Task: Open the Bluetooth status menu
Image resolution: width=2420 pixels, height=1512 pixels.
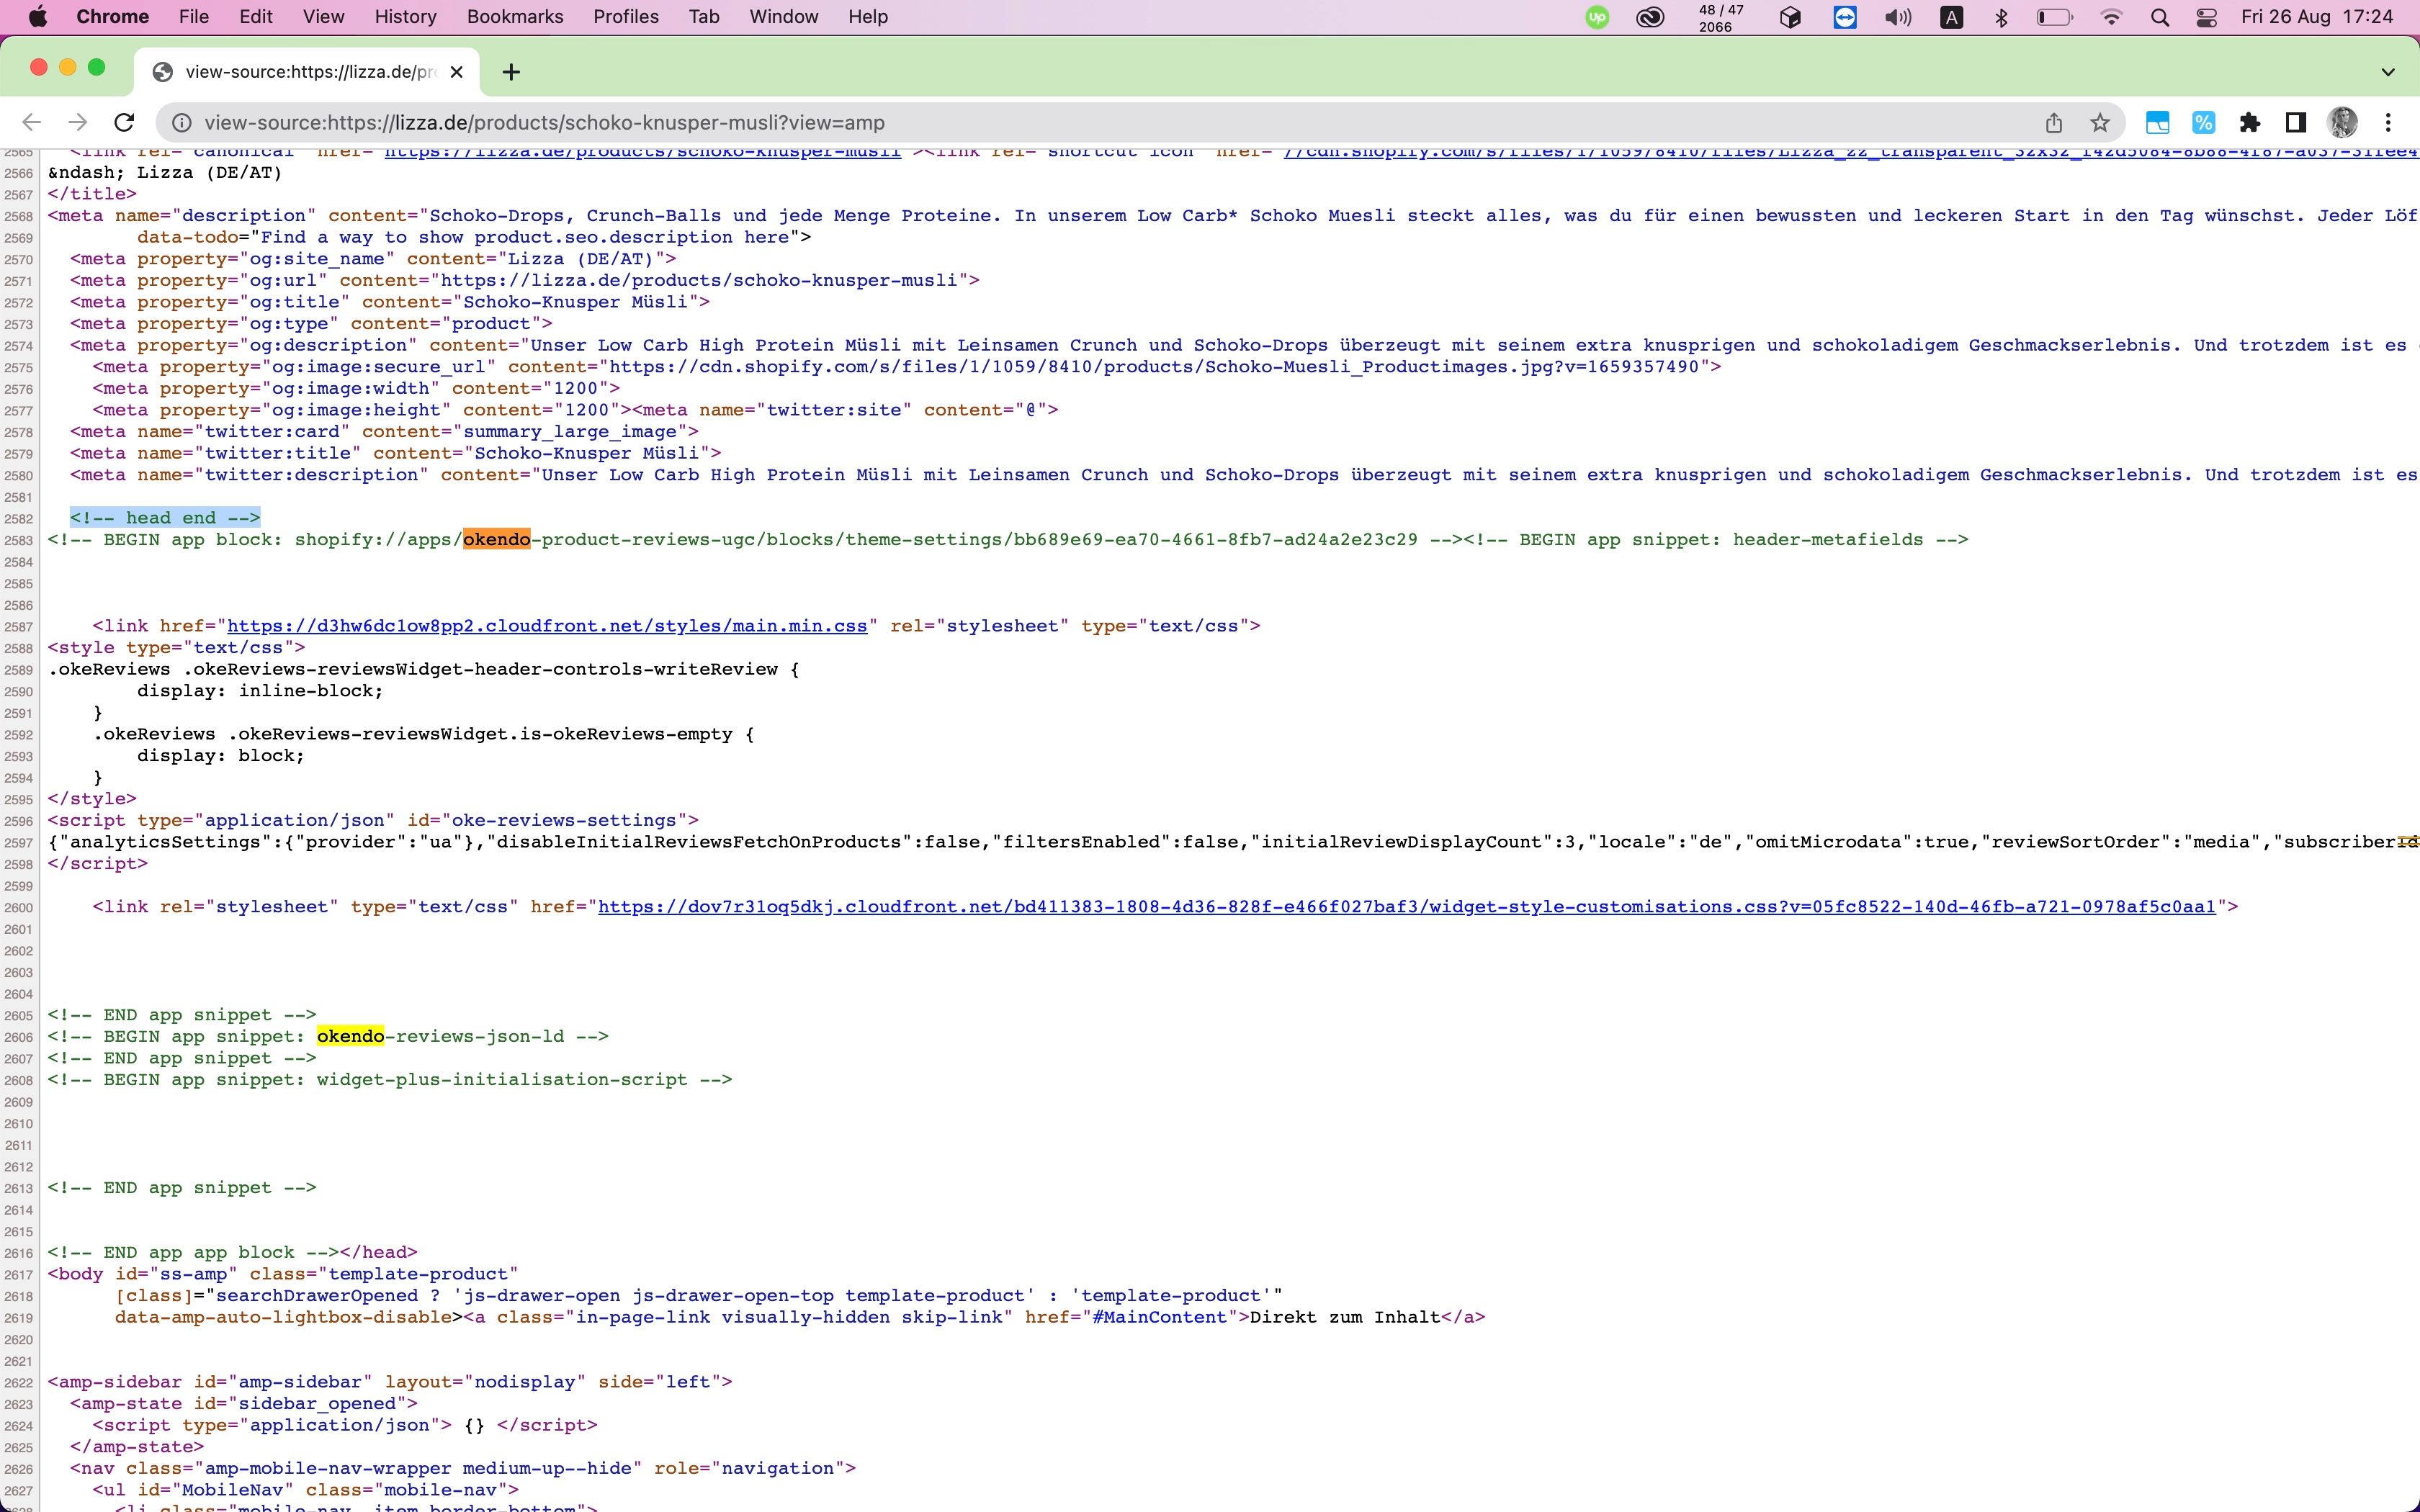Action: pos(2001,17)
